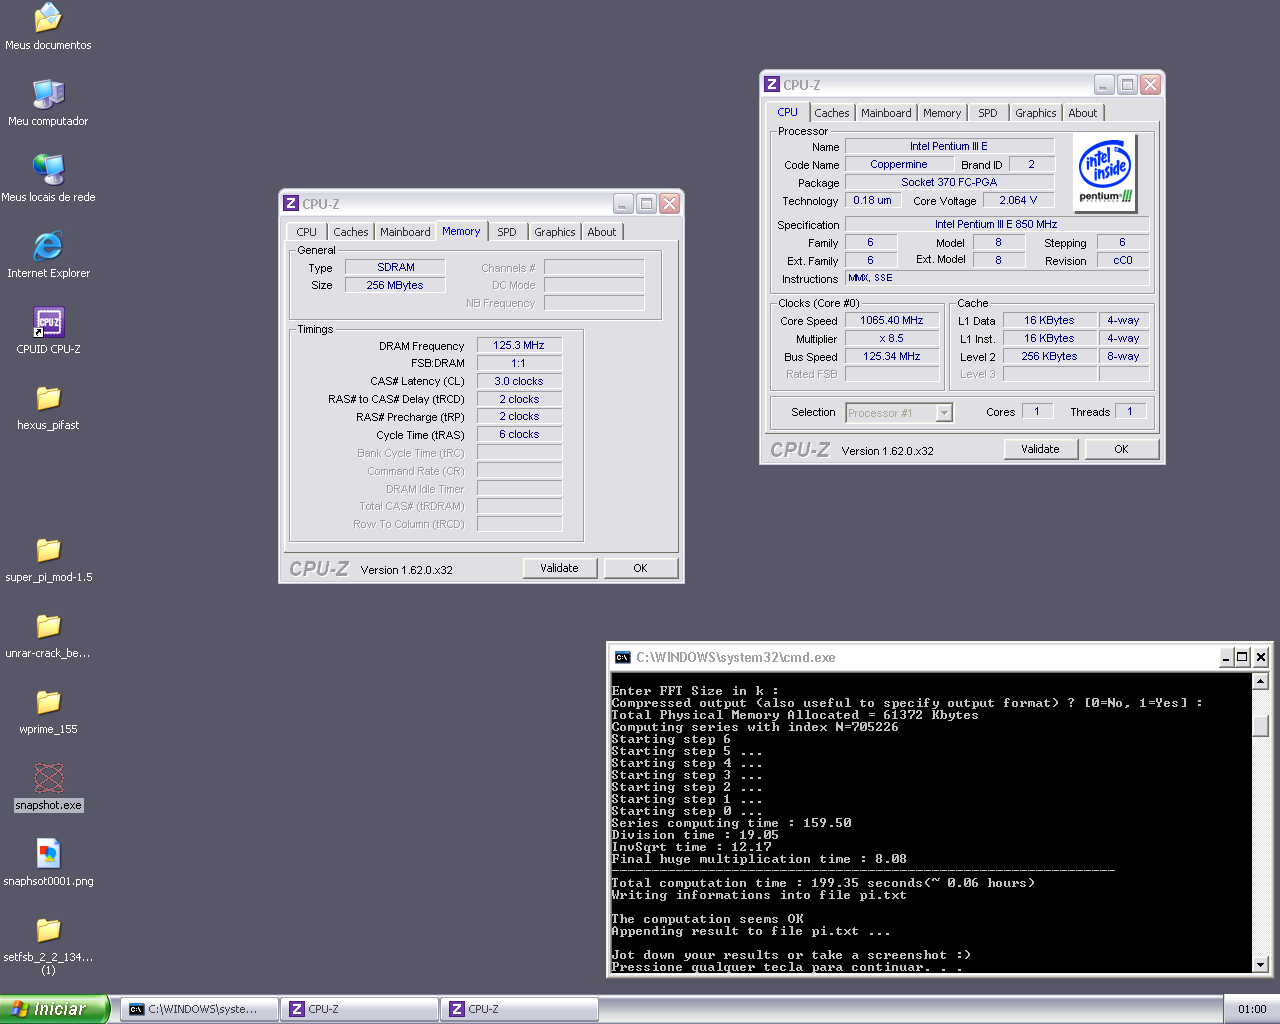Minimize the Memory CPU-Z window

pos(623,204)
